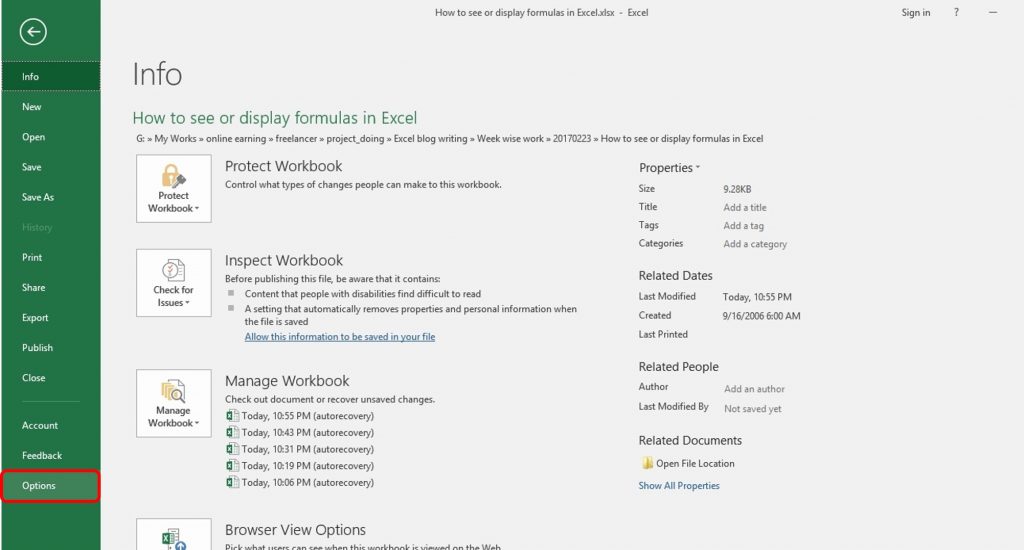
Task: Click 'Today, 10:31 PM (autorecovery)' text
Action: (308, 449)
